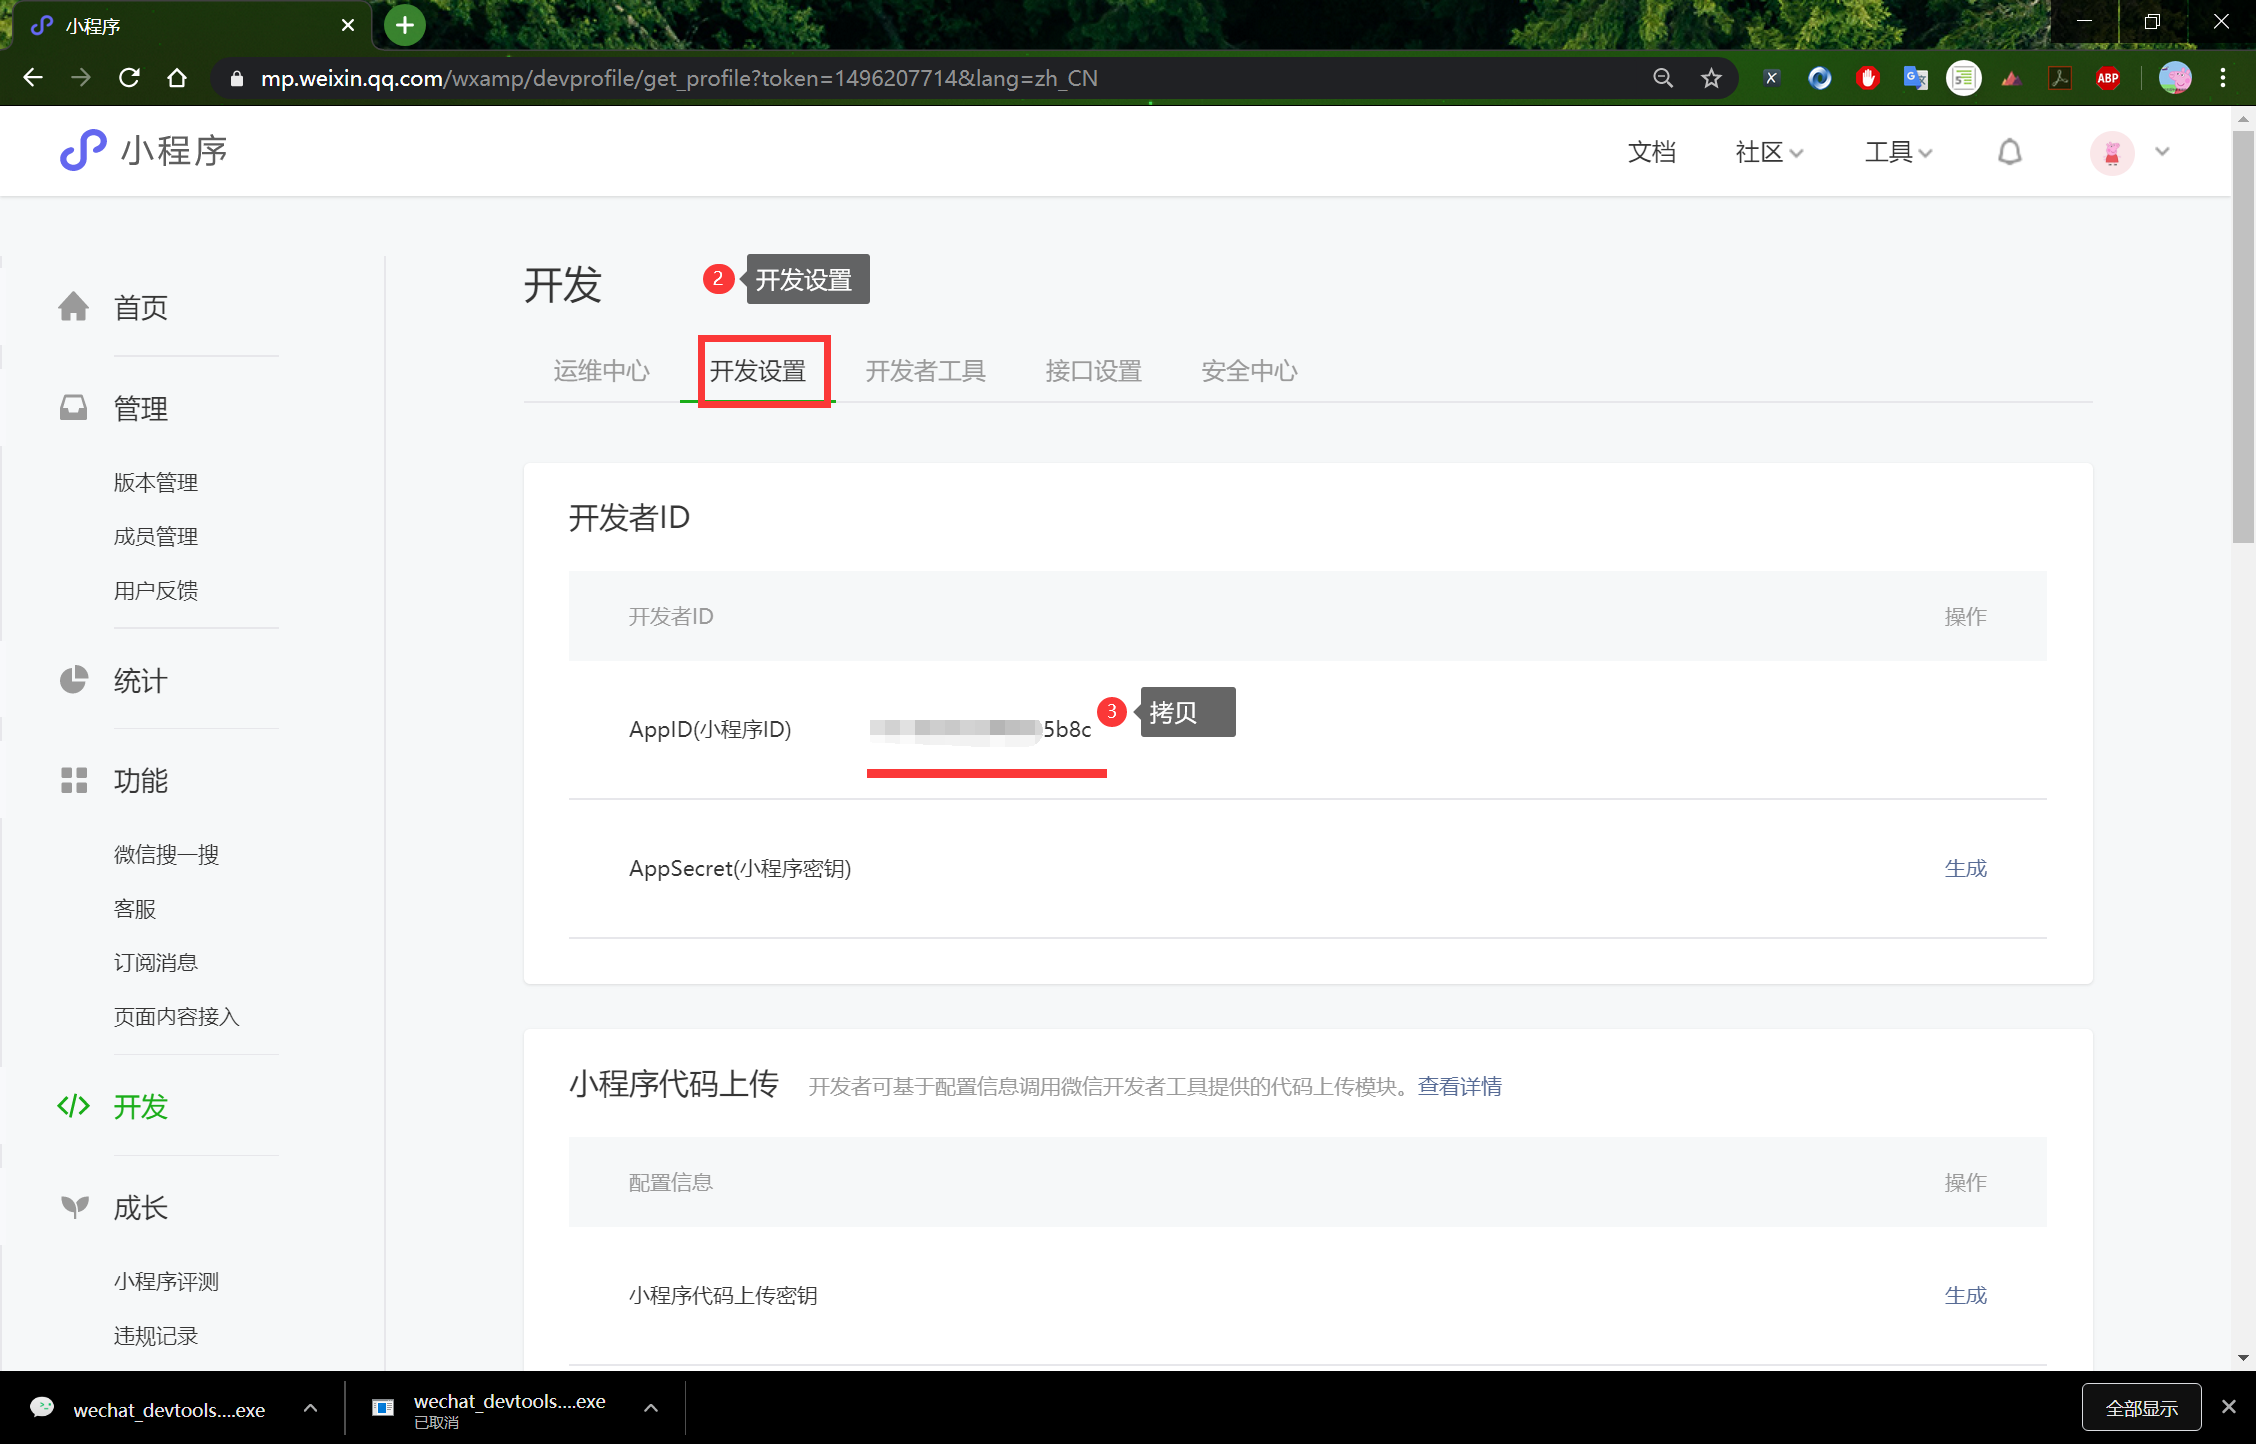Click the green-white document extension icon
Viewport: 2256px width, 1444px height.
pyautogui.click(x=1964, y=78)
